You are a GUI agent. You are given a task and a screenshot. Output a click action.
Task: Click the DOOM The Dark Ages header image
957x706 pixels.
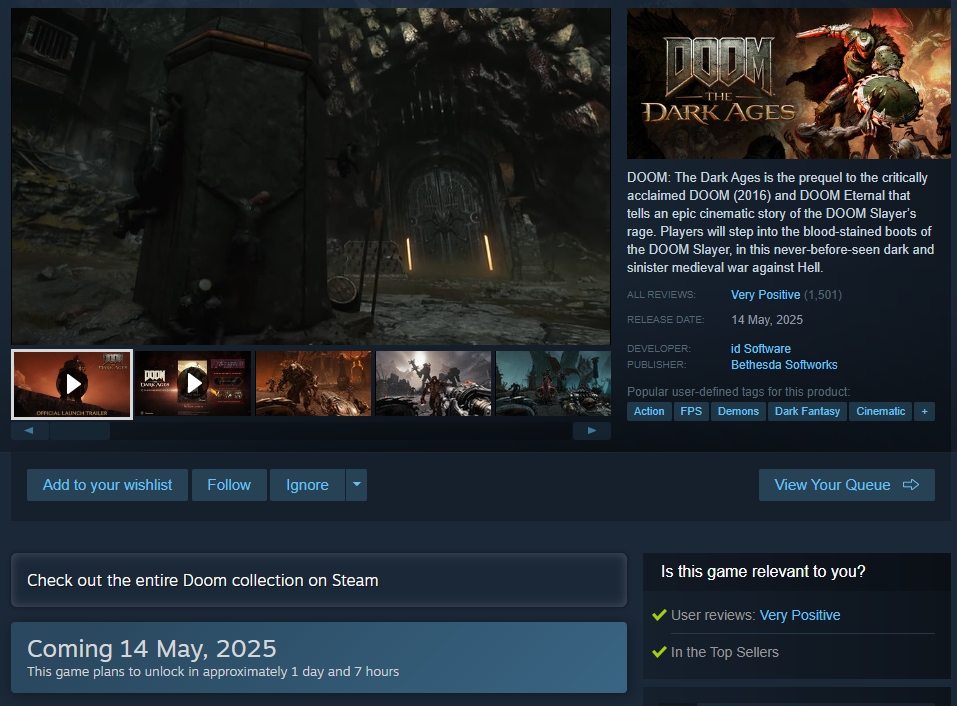[x=788, y=84]
